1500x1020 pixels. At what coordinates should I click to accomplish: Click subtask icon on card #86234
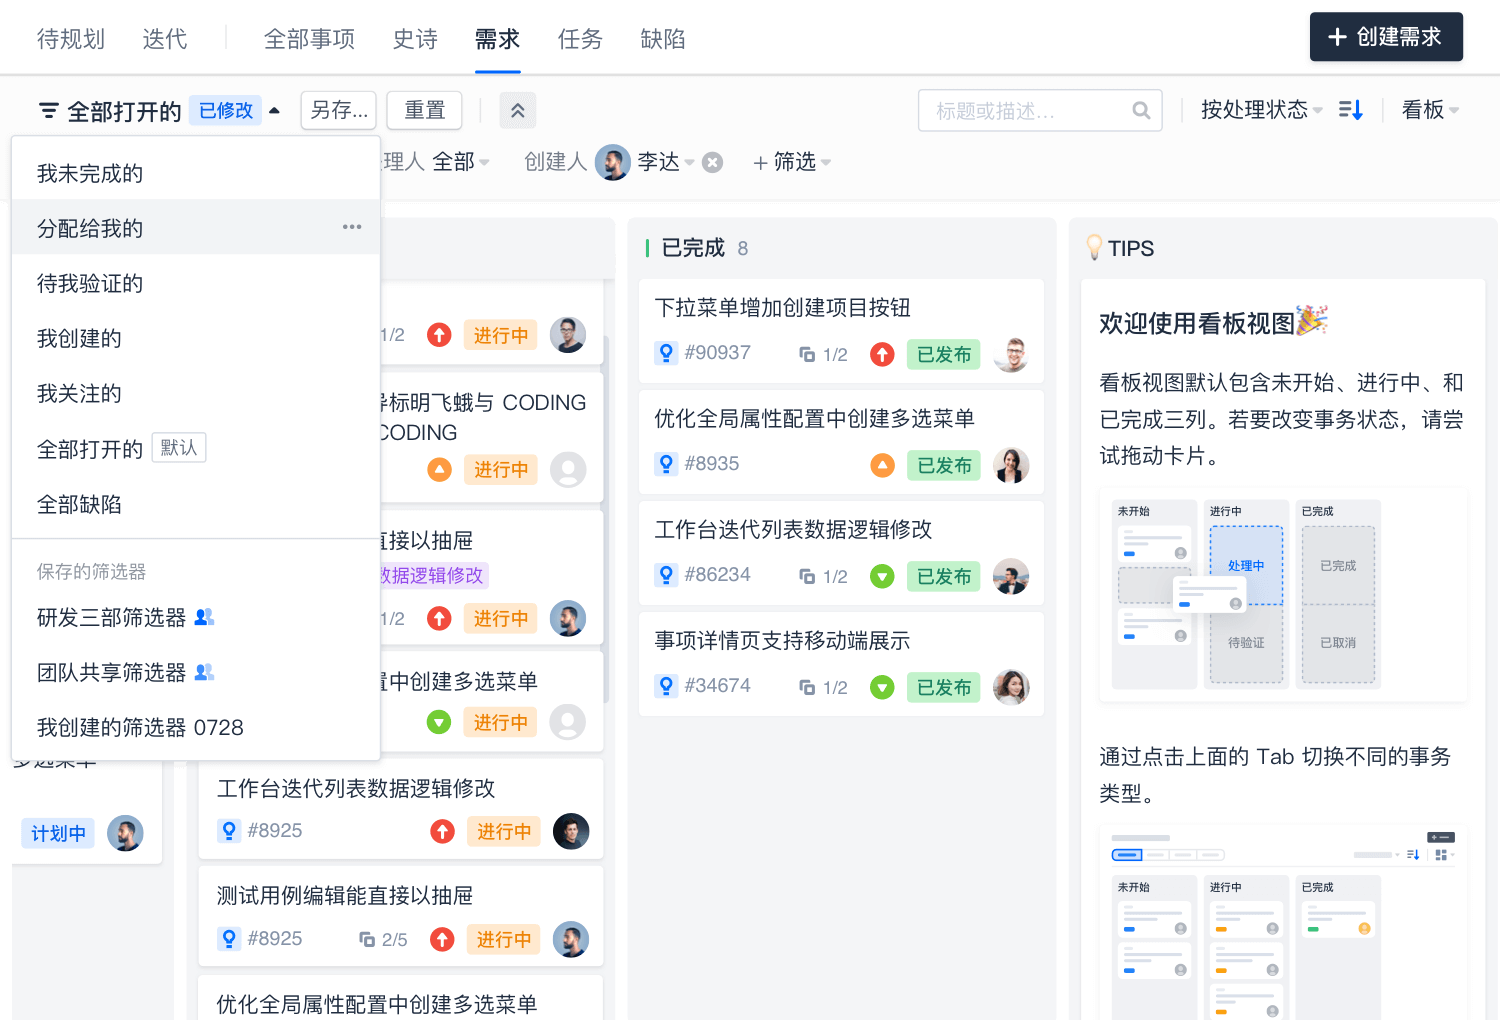(807, 576)
